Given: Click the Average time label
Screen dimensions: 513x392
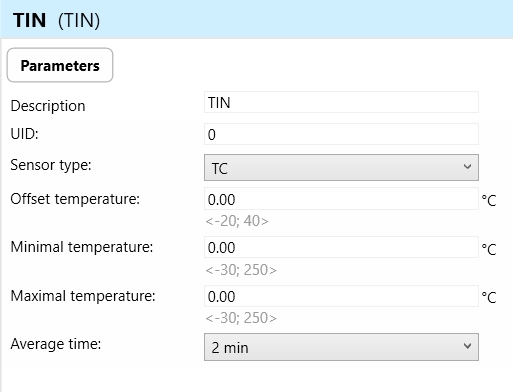Looking at the screenshot, I should pyautogui.click(x=56, y=344).
